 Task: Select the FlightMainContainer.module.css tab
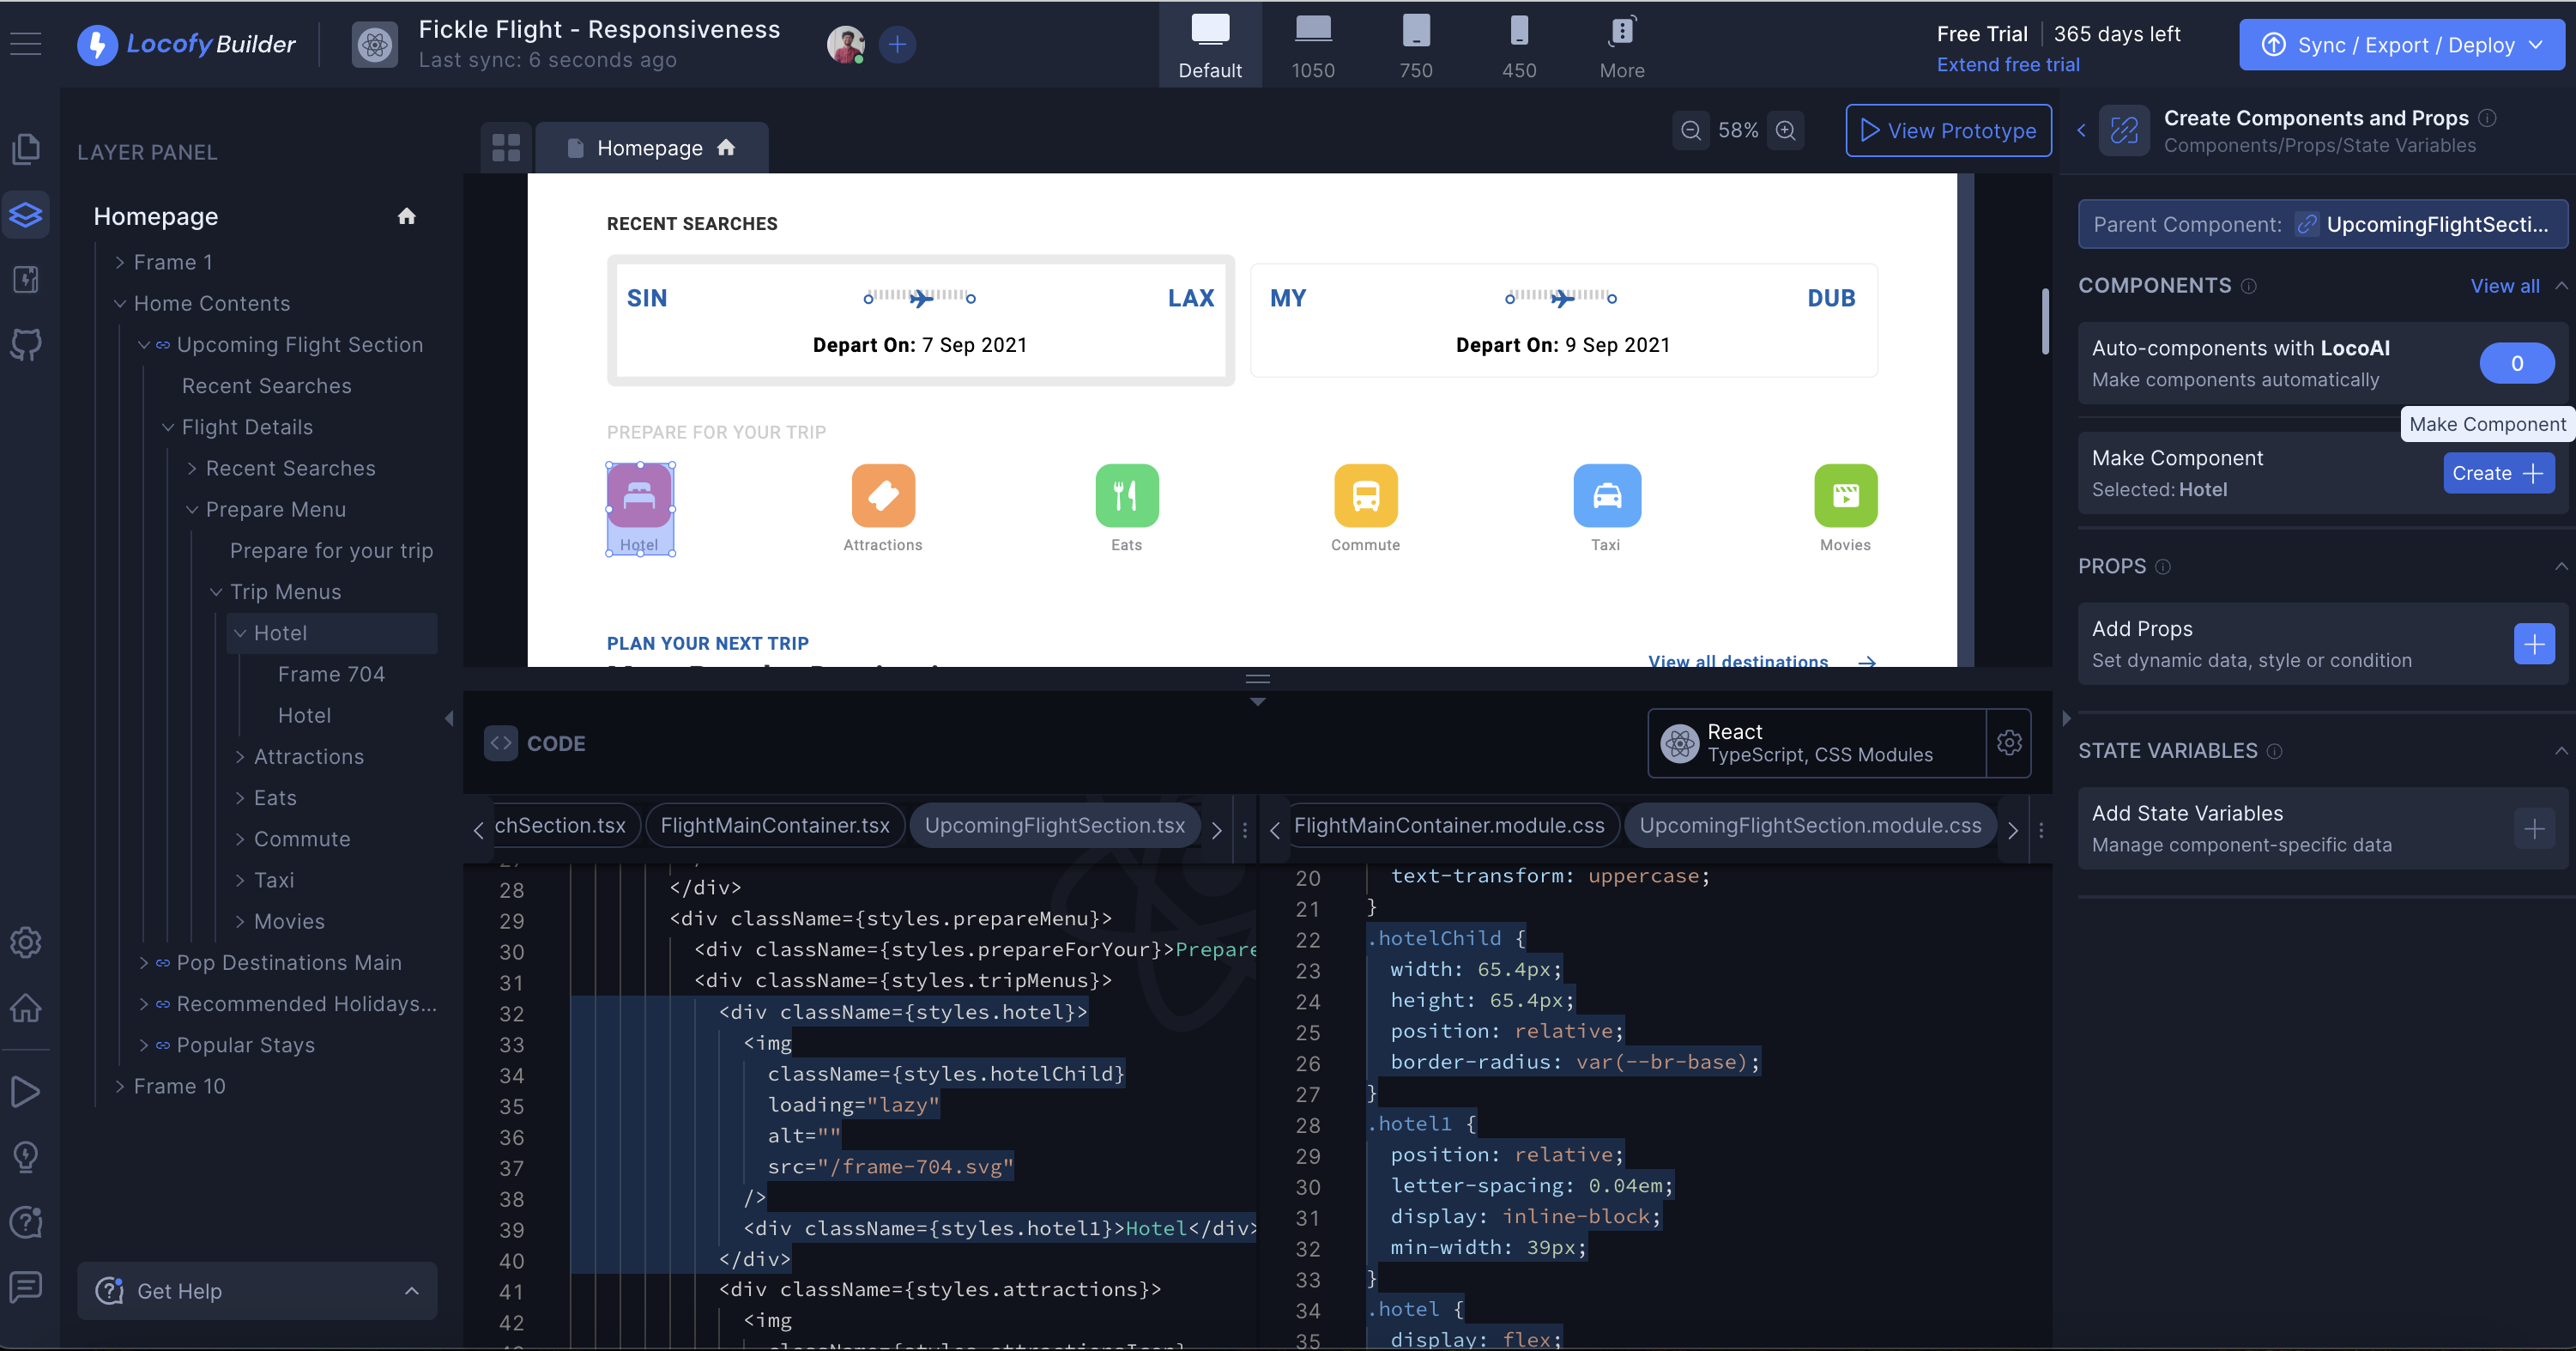coord(1451,825)
